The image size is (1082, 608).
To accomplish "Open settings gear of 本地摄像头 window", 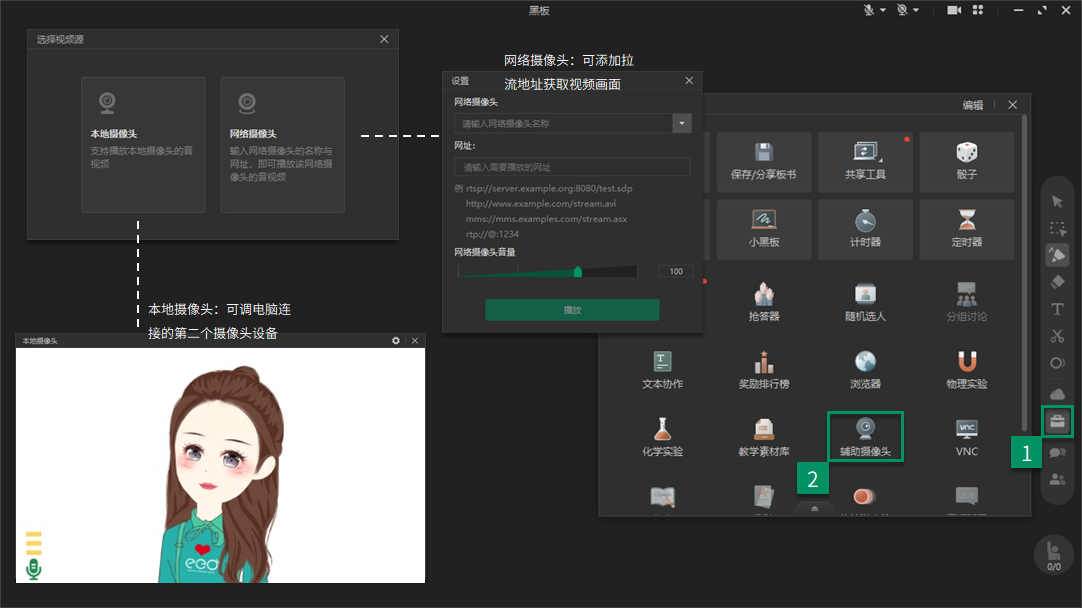I will [395, 341].
